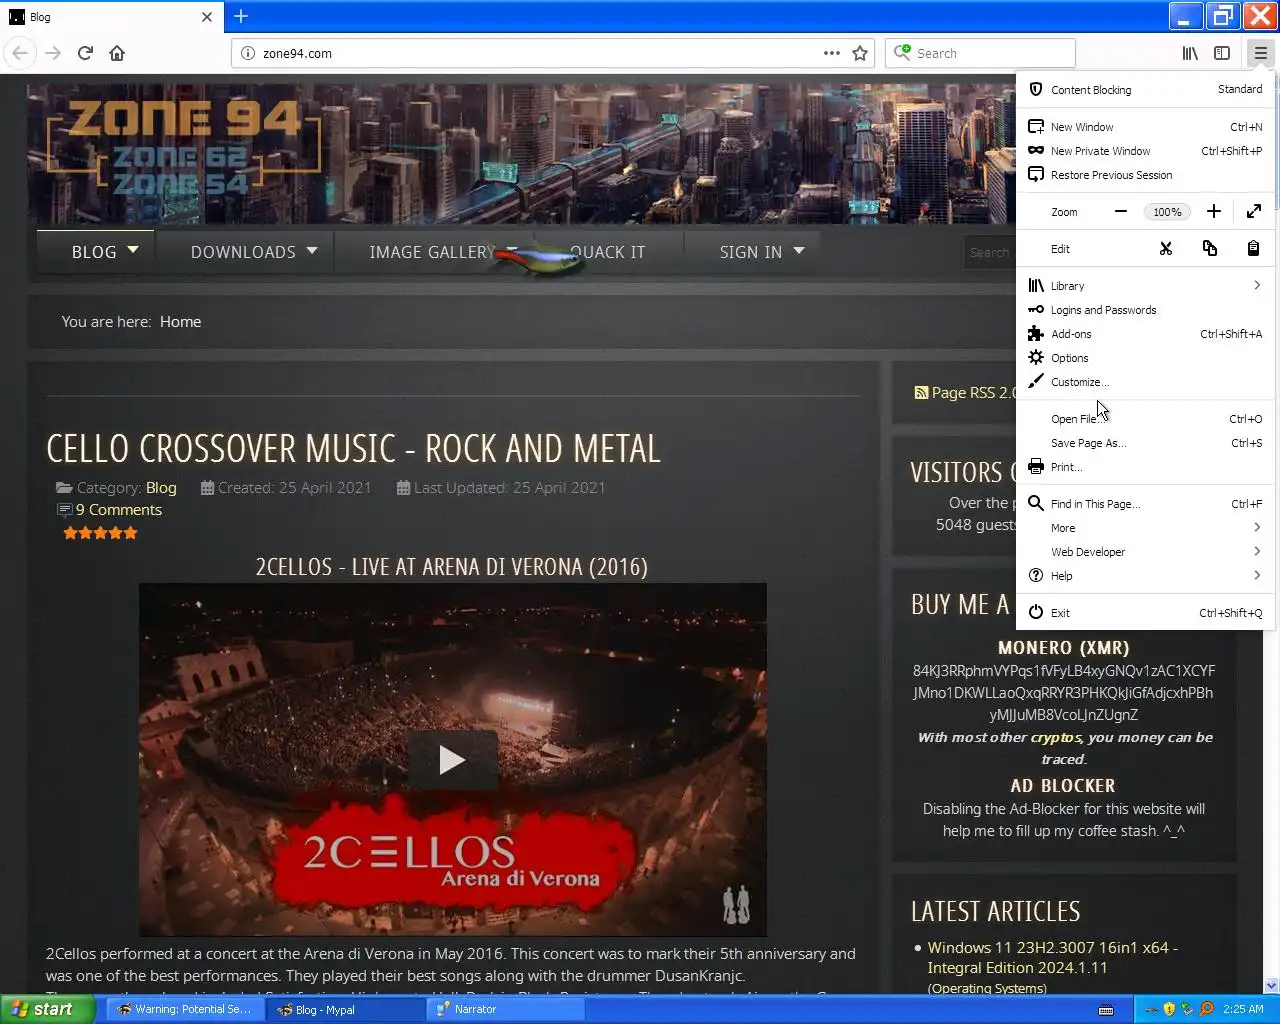The width and height of the screenshot is (1280, 1024).
Task: Click the Blog - Mypal taskbar button
Action: pos(345,1009)
